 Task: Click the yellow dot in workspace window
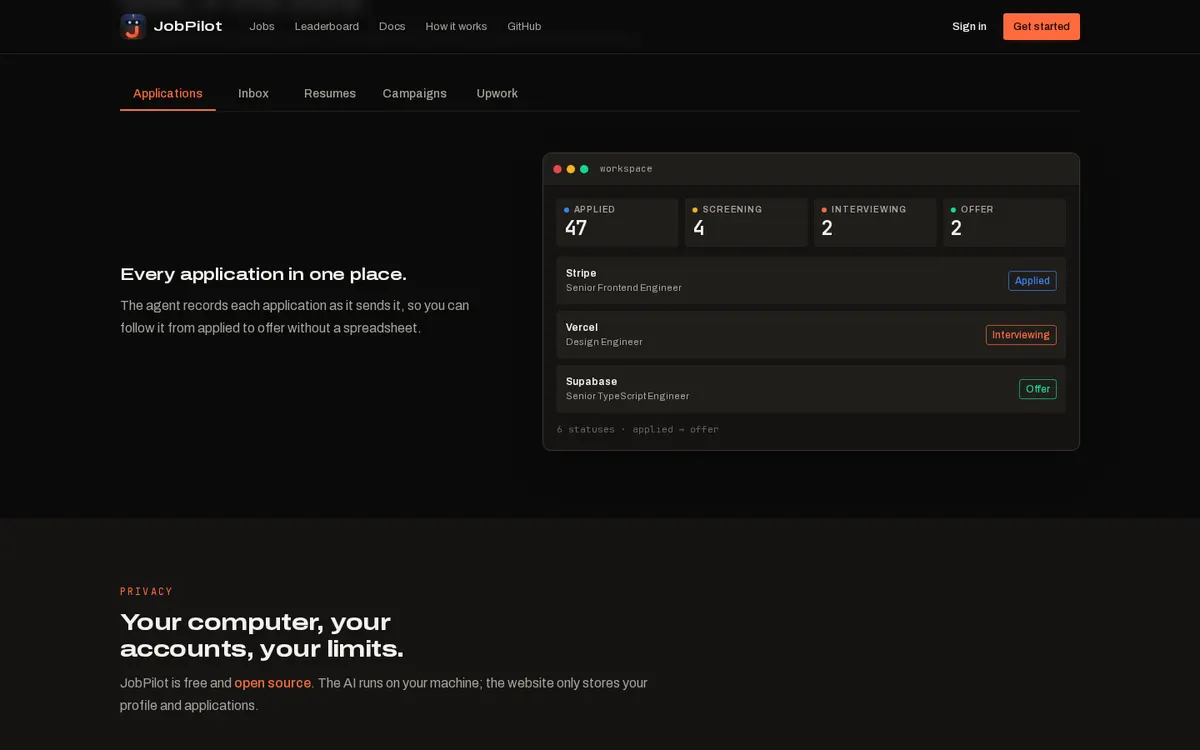point(571,169)
